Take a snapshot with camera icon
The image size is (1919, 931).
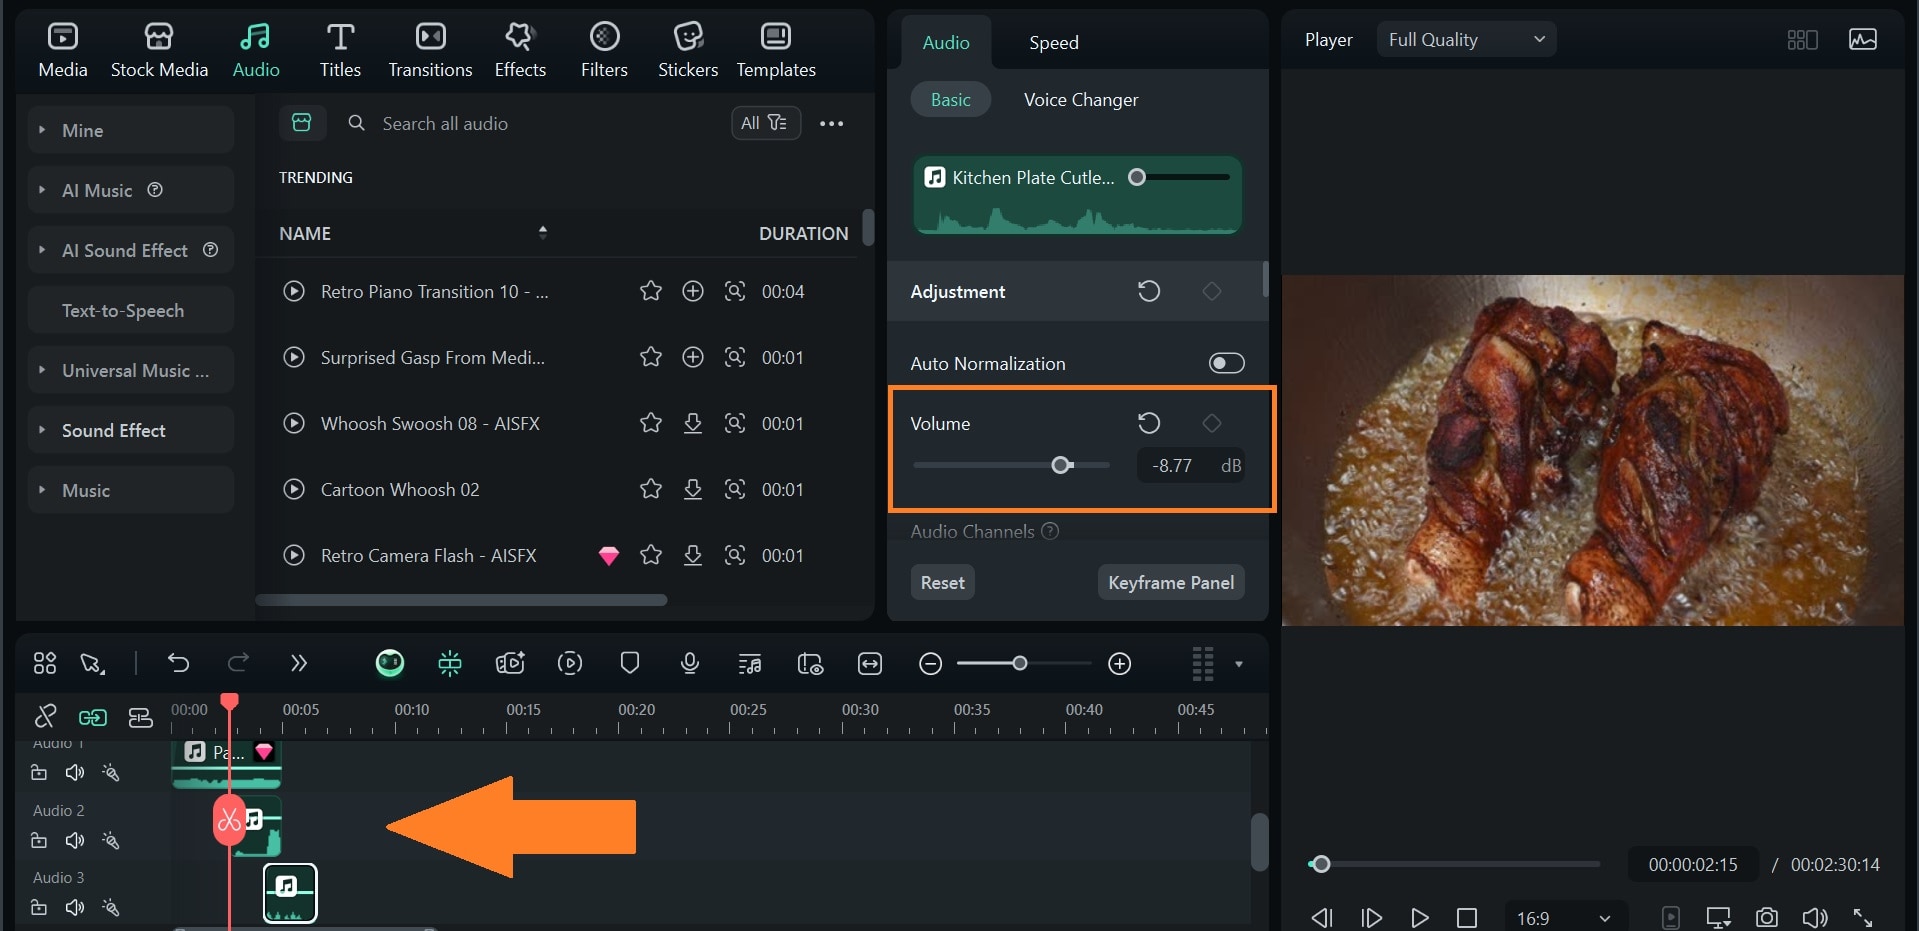point(1767,917)
